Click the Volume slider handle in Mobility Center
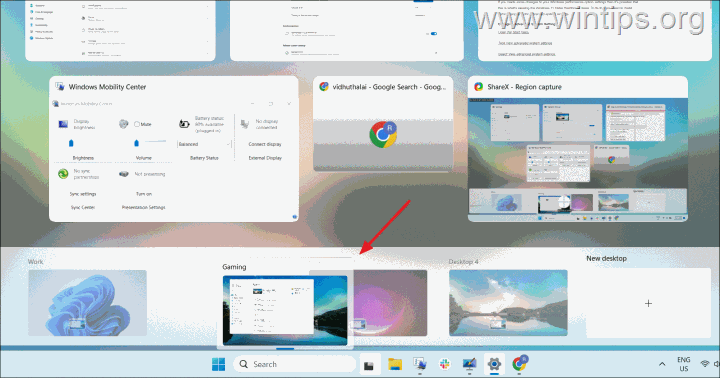720x378 pixels. (136, 143)
